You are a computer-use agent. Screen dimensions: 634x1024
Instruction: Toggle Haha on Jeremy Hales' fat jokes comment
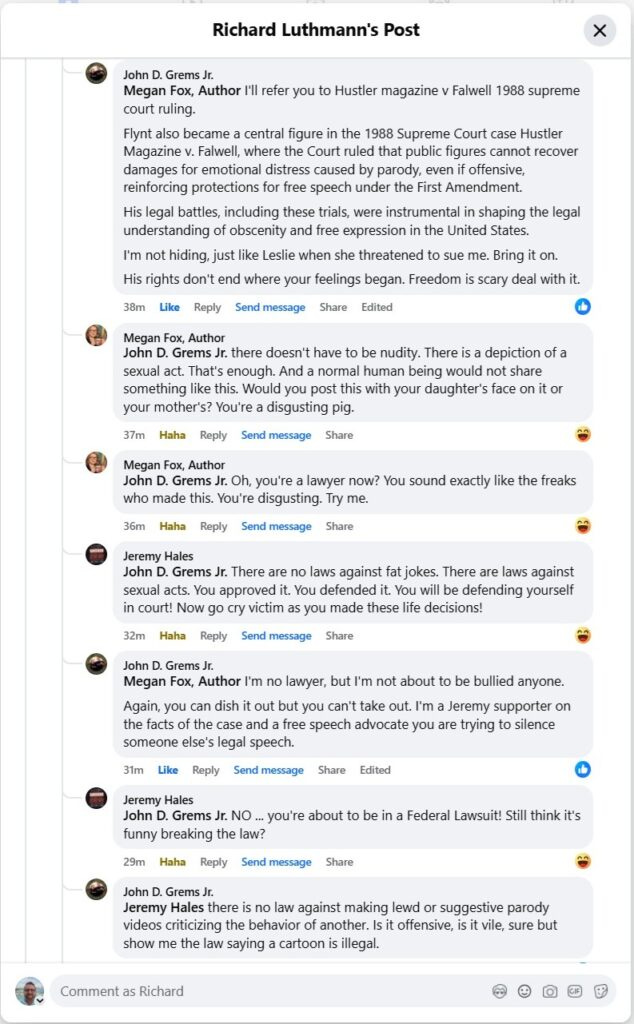pos(165,635)
